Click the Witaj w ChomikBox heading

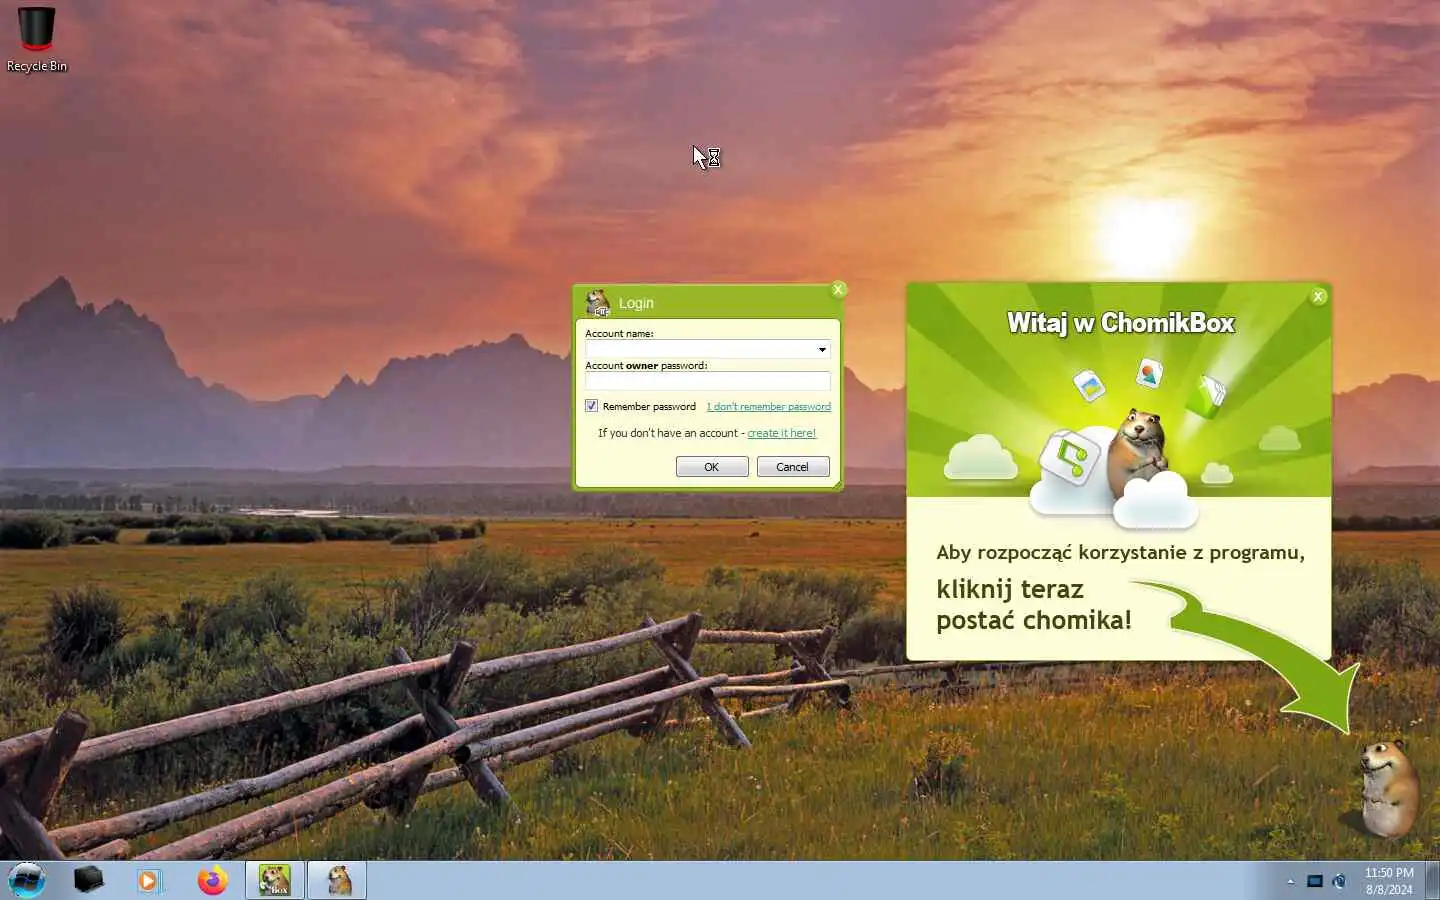[x=1120, y=323]
